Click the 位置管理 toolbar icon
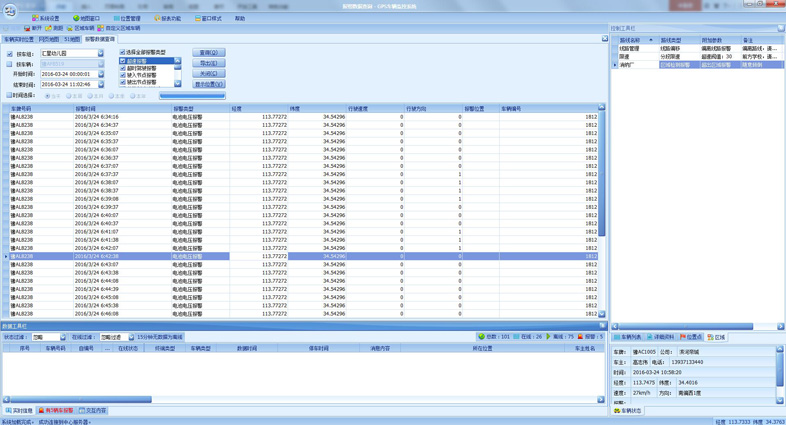This screenshot has height=425, width=786. [116, 18]
